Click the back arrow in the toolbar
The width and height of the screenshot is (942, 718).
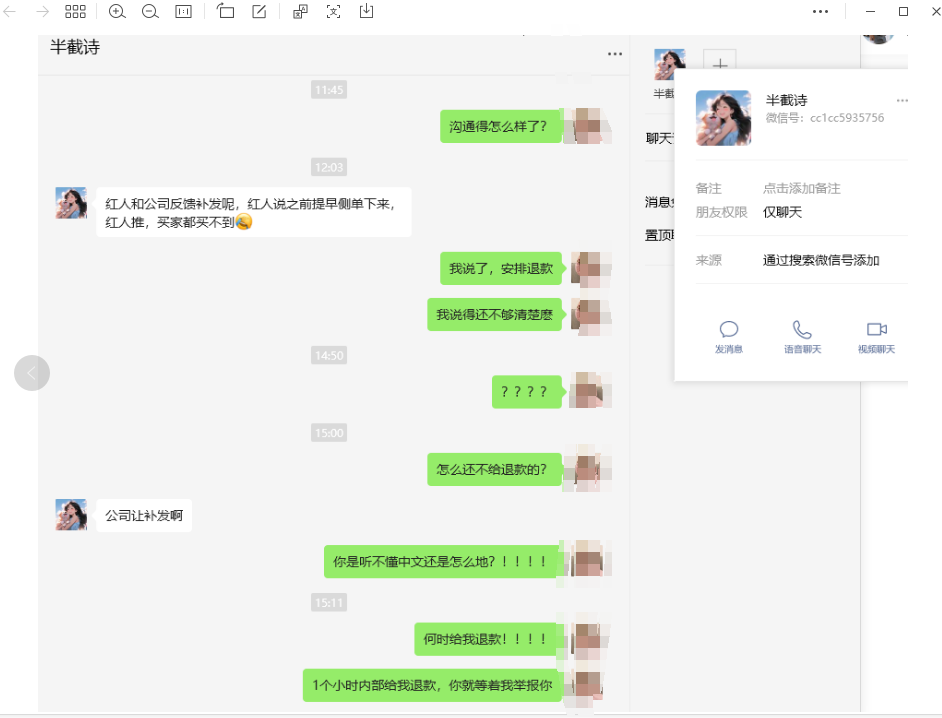pyautogui.click(x=11, y=11)
